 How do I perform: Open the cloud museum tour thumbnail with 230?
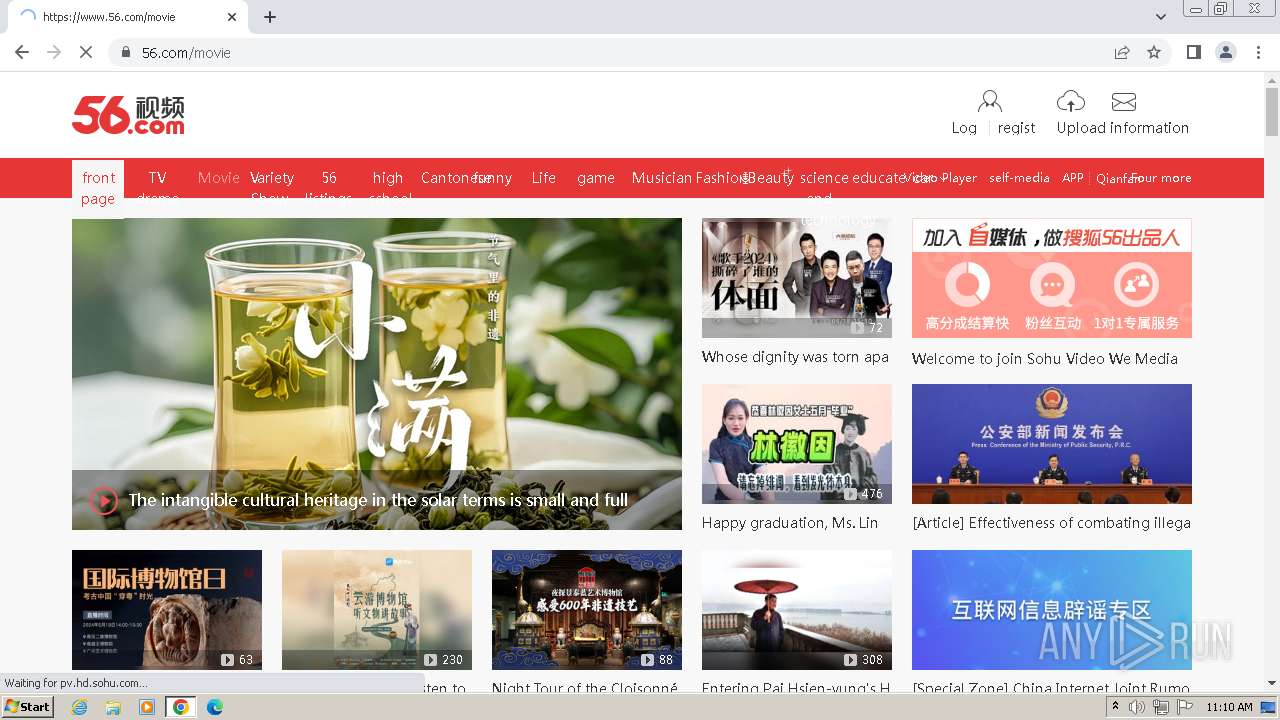pyautogui.click(x=377, y=610)
